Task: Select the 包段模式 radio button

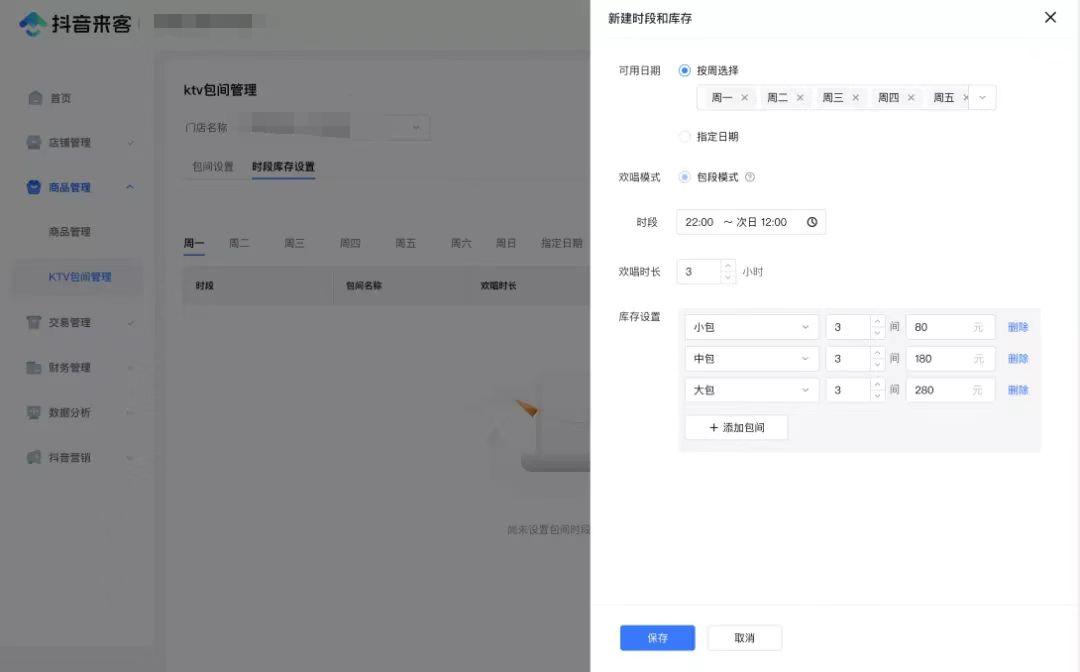Action: [684, 177]
